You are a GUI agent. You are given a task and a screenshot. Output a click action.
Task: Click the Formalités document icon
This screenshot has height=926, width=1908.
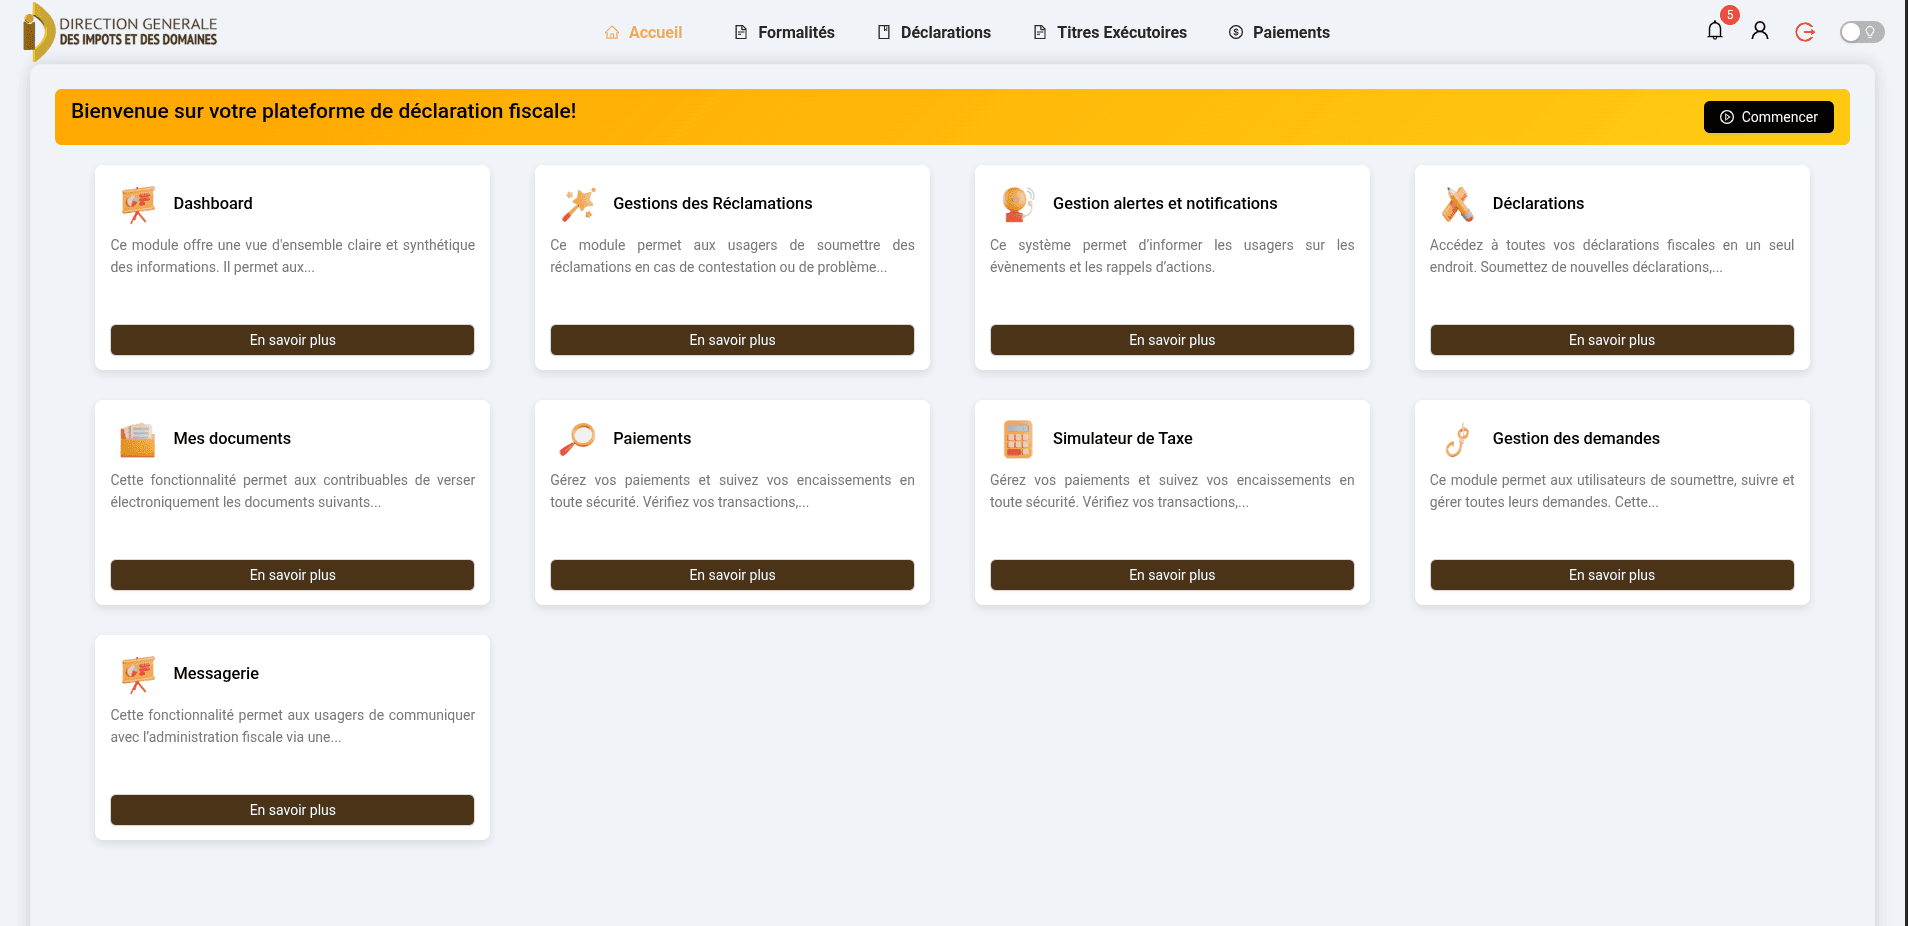(x=741, y=32)
